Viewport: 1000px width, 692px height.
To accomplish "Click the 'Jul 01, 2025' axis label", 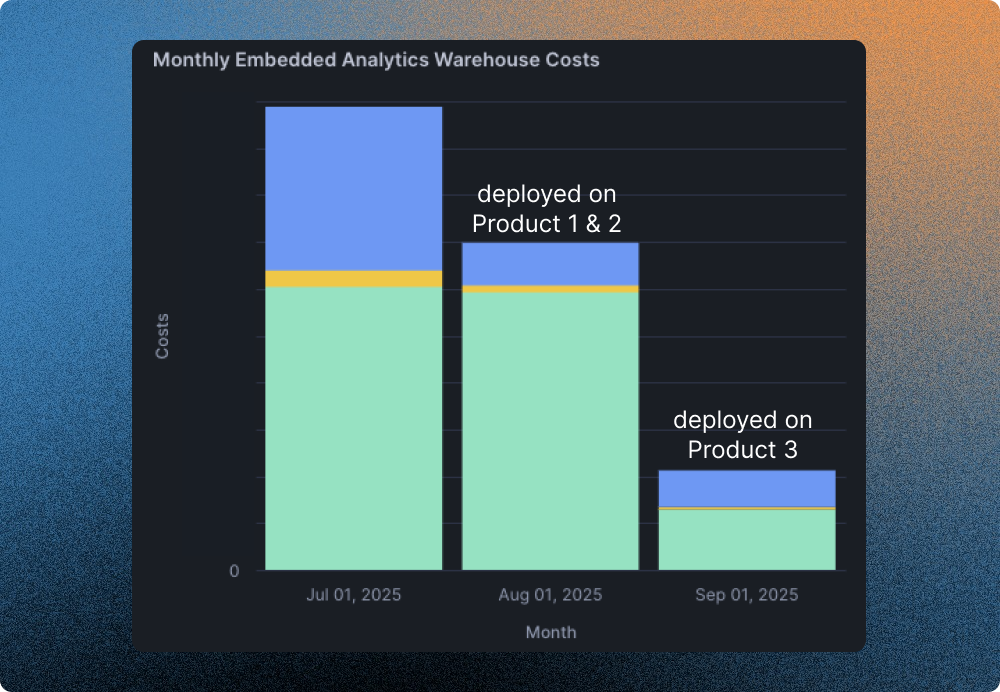I will [x=352, y=594].
